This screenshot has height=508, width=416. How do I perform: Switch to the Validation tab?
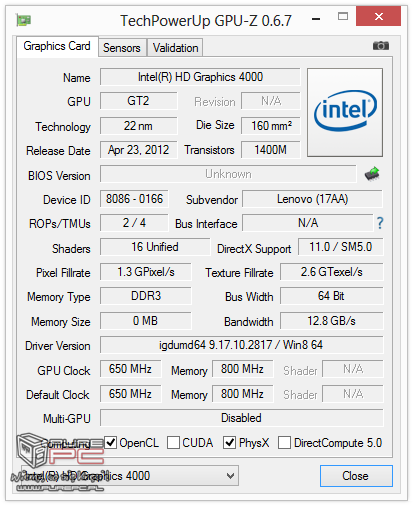[175, 48]
